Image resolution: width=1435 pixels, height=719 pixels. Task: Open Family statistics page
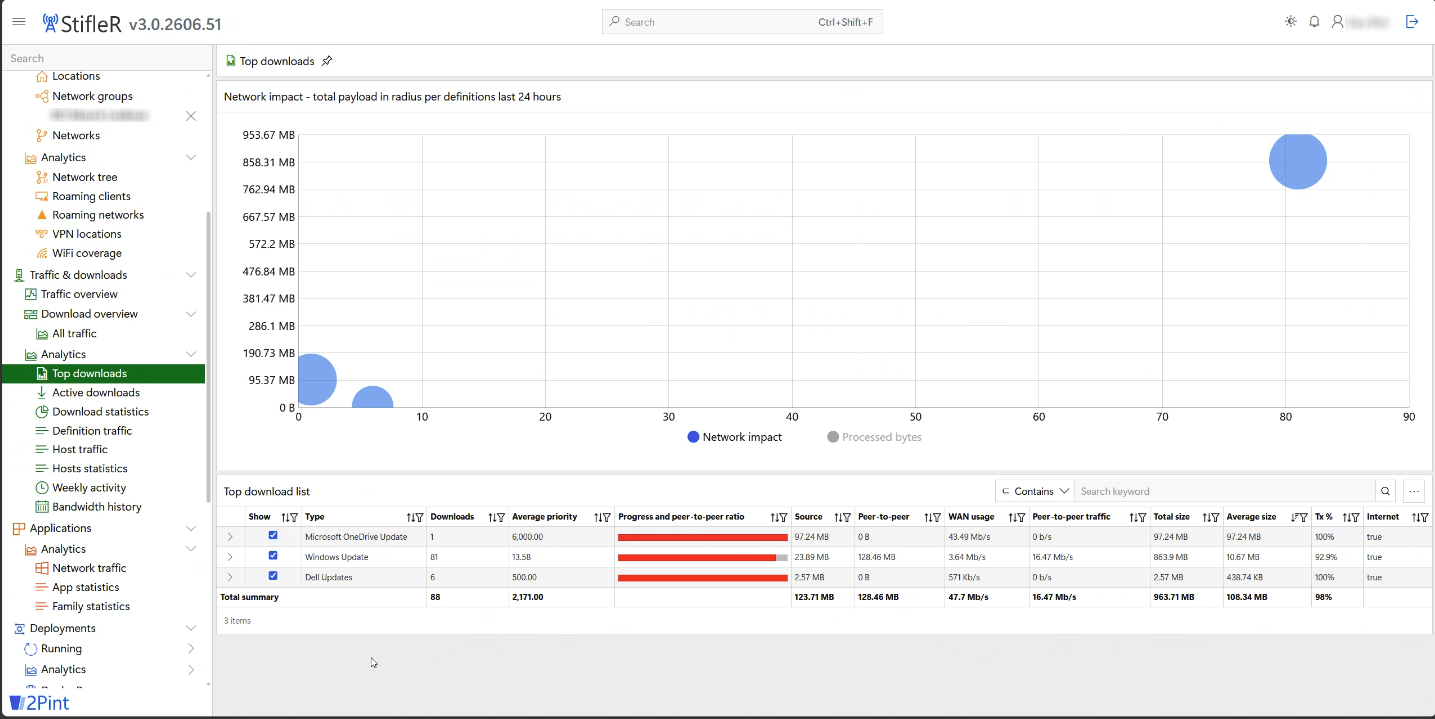tap(91, 606)
